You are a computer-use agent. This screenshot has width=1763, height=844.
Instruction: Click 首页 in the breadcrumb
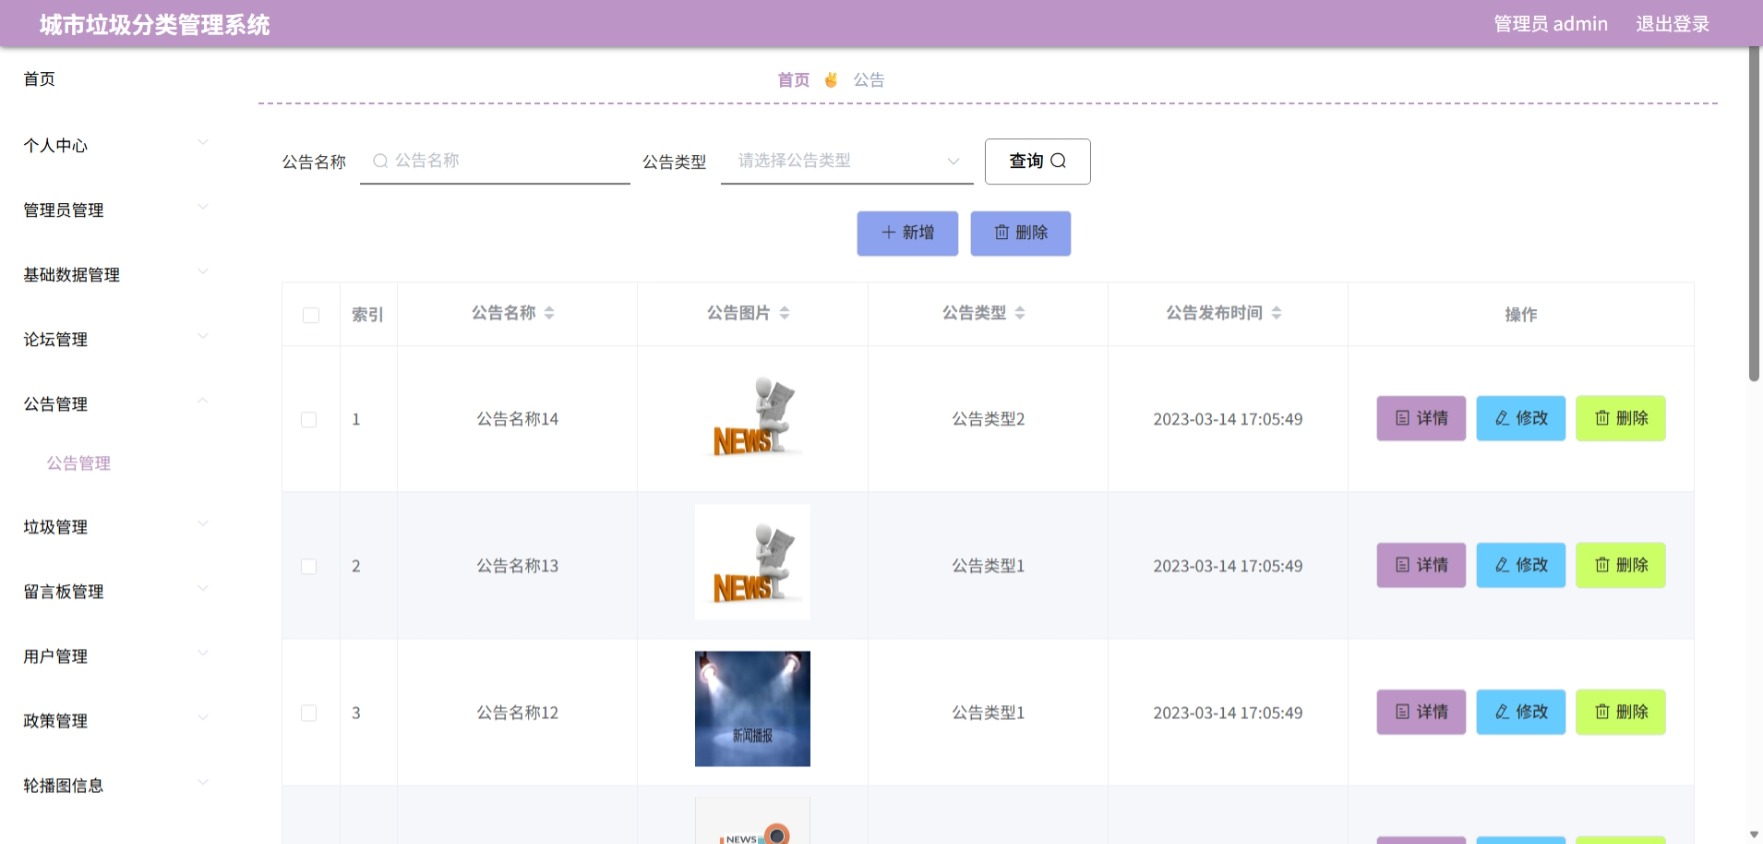pyautogui.click(x=794, y=80)
